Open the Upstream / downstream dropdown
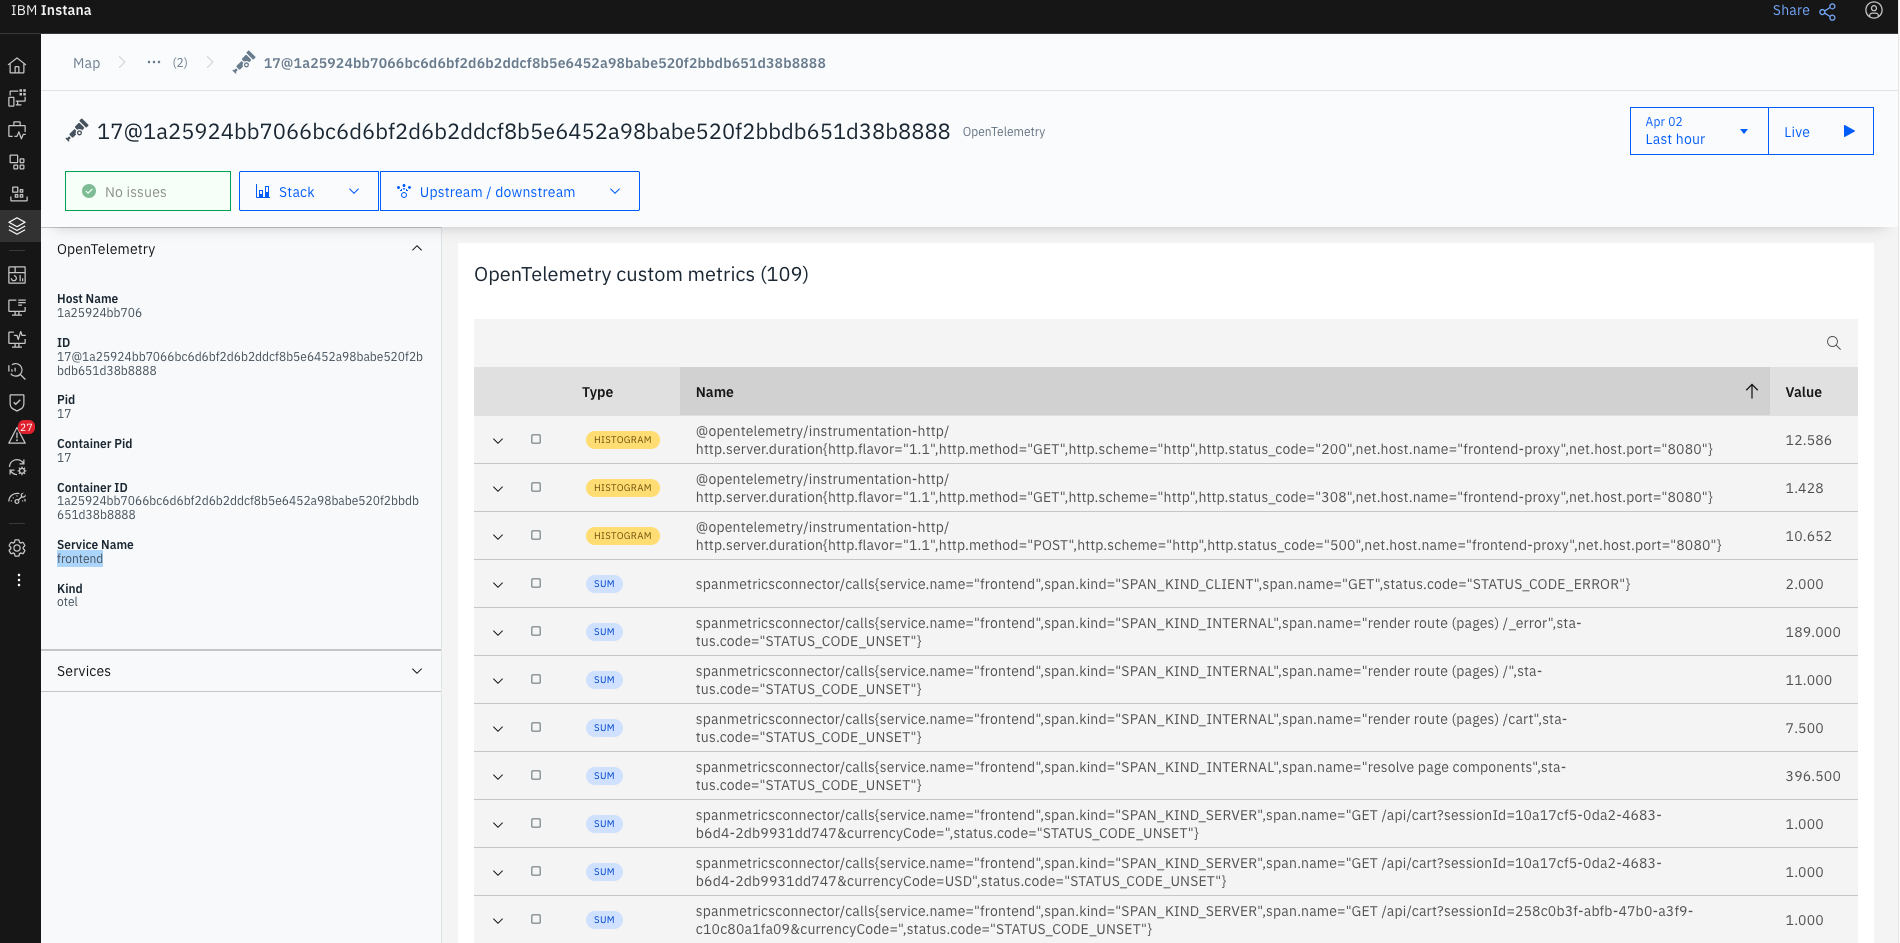The width and height of the screenshot is (1900, 943). click(x=509, y=192)
